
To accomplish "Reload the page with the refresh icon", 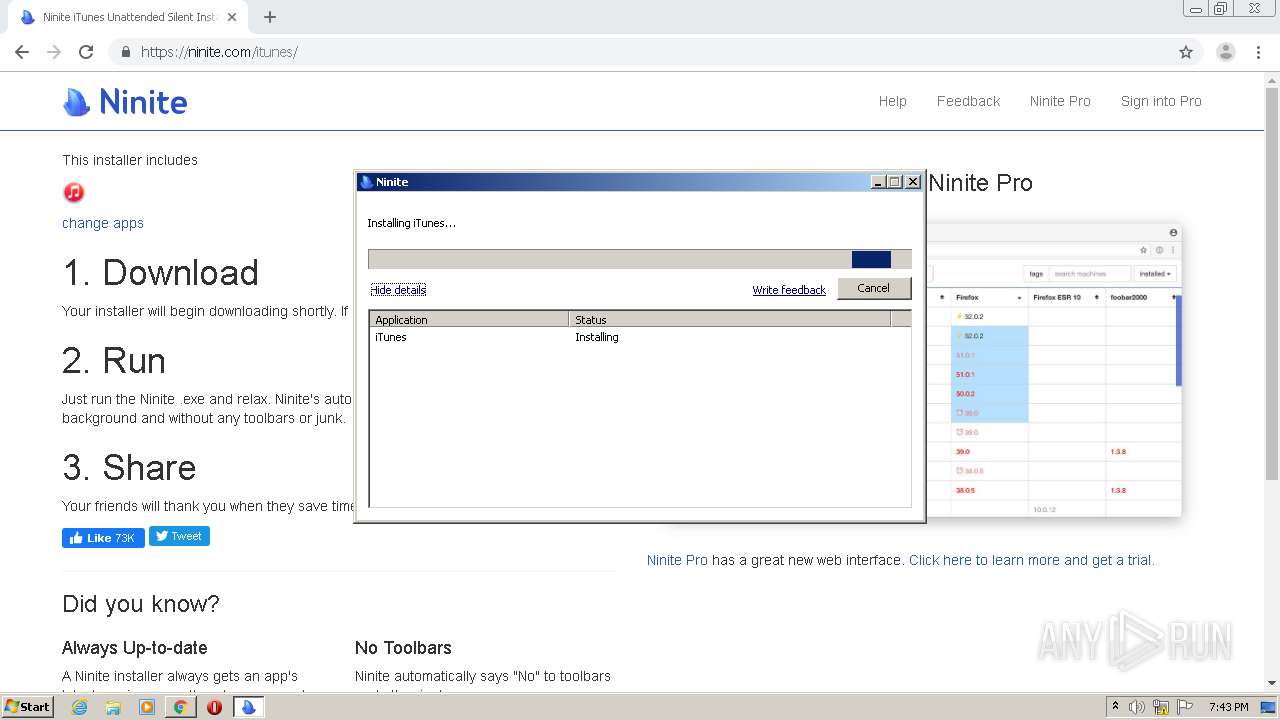I will 86,52.
